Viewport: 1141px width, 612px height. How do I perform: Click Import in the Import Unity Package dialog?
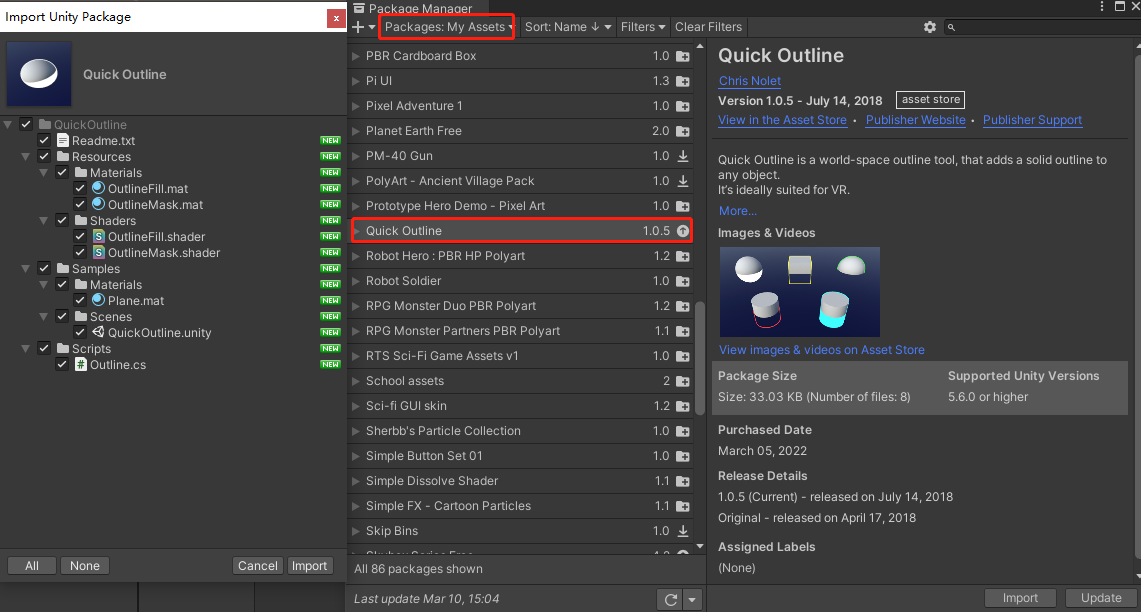pyautogui.click(x=309, y=565)
